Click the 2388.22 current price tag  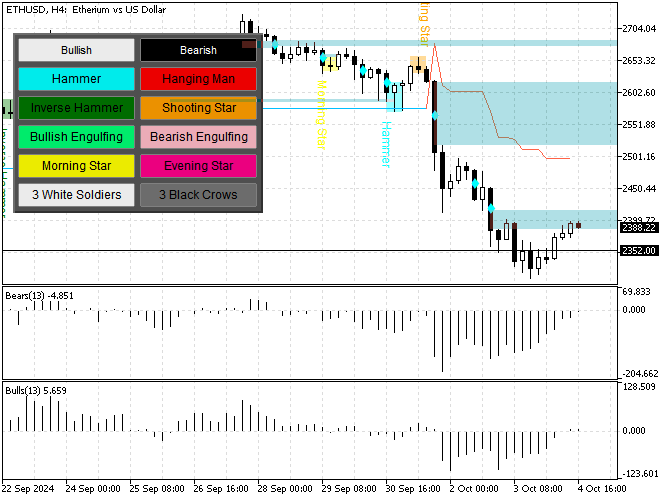[639, 228]
